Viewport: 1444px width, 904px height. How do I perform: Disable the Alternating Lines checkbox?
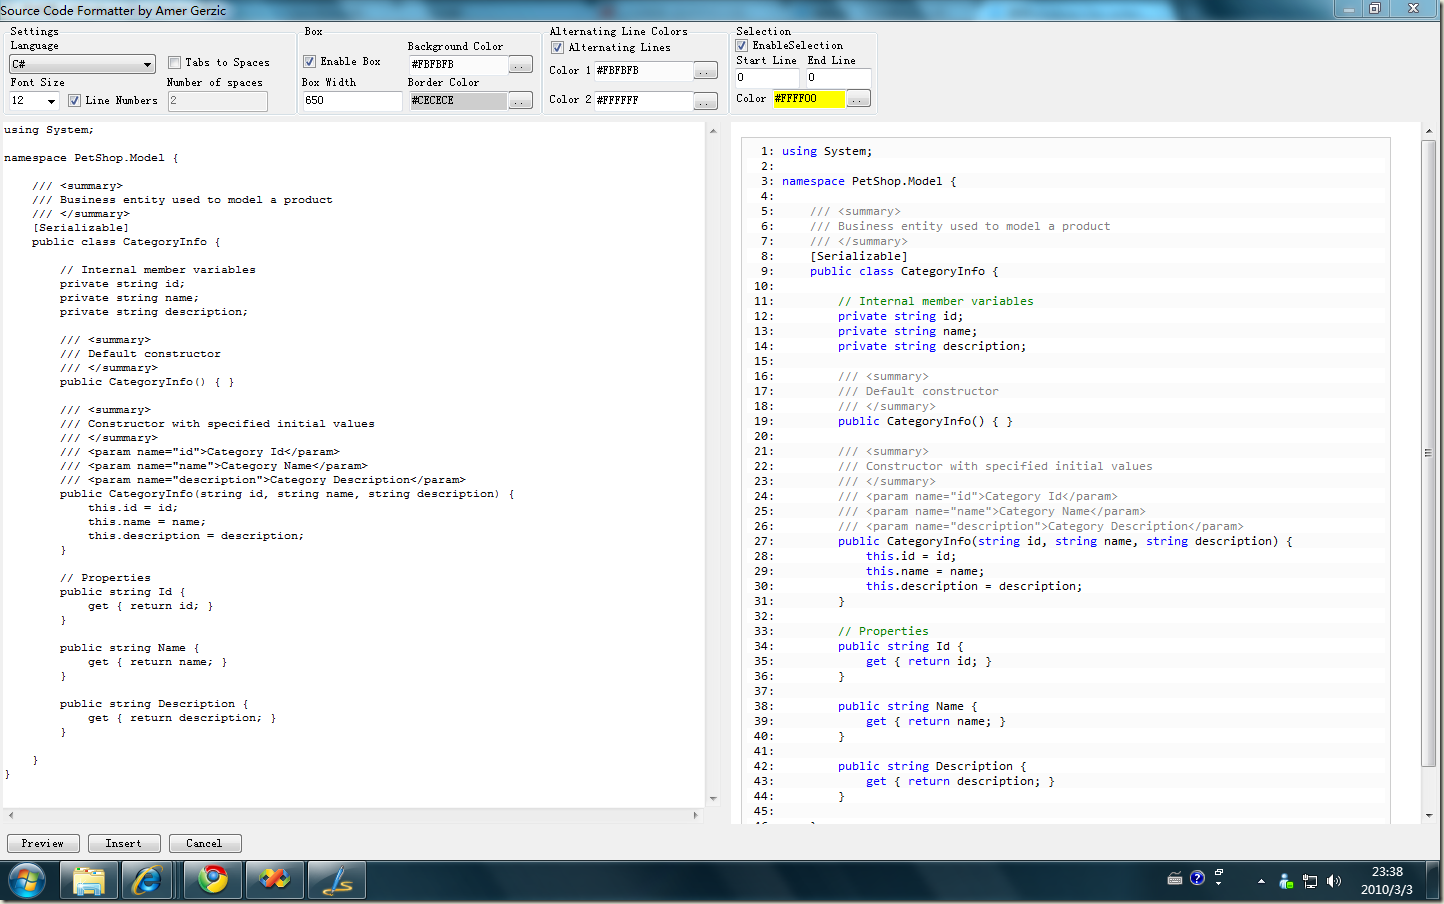(558, 47)
